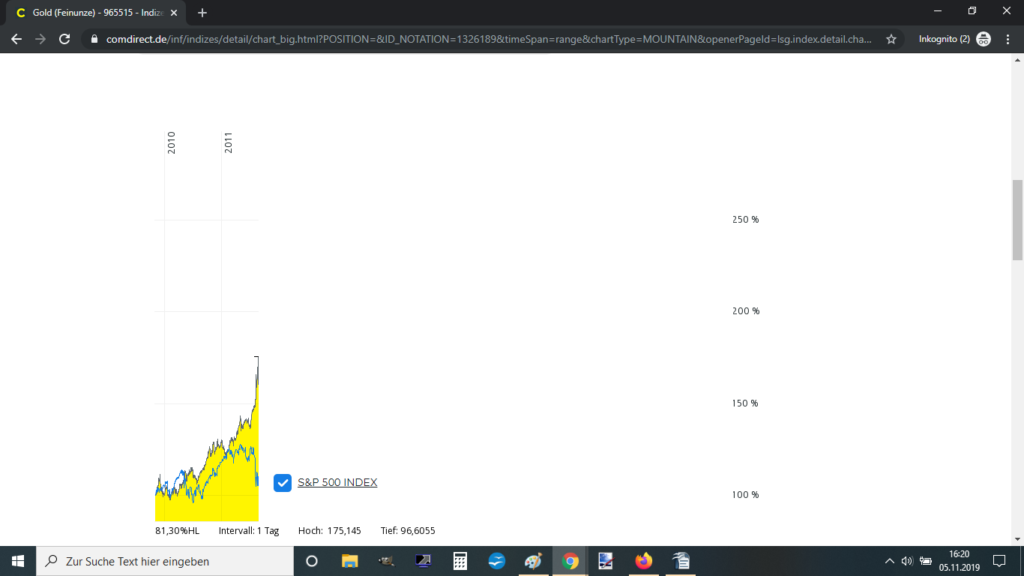Close the Gold (Feinunze) tab

point(174,12)
